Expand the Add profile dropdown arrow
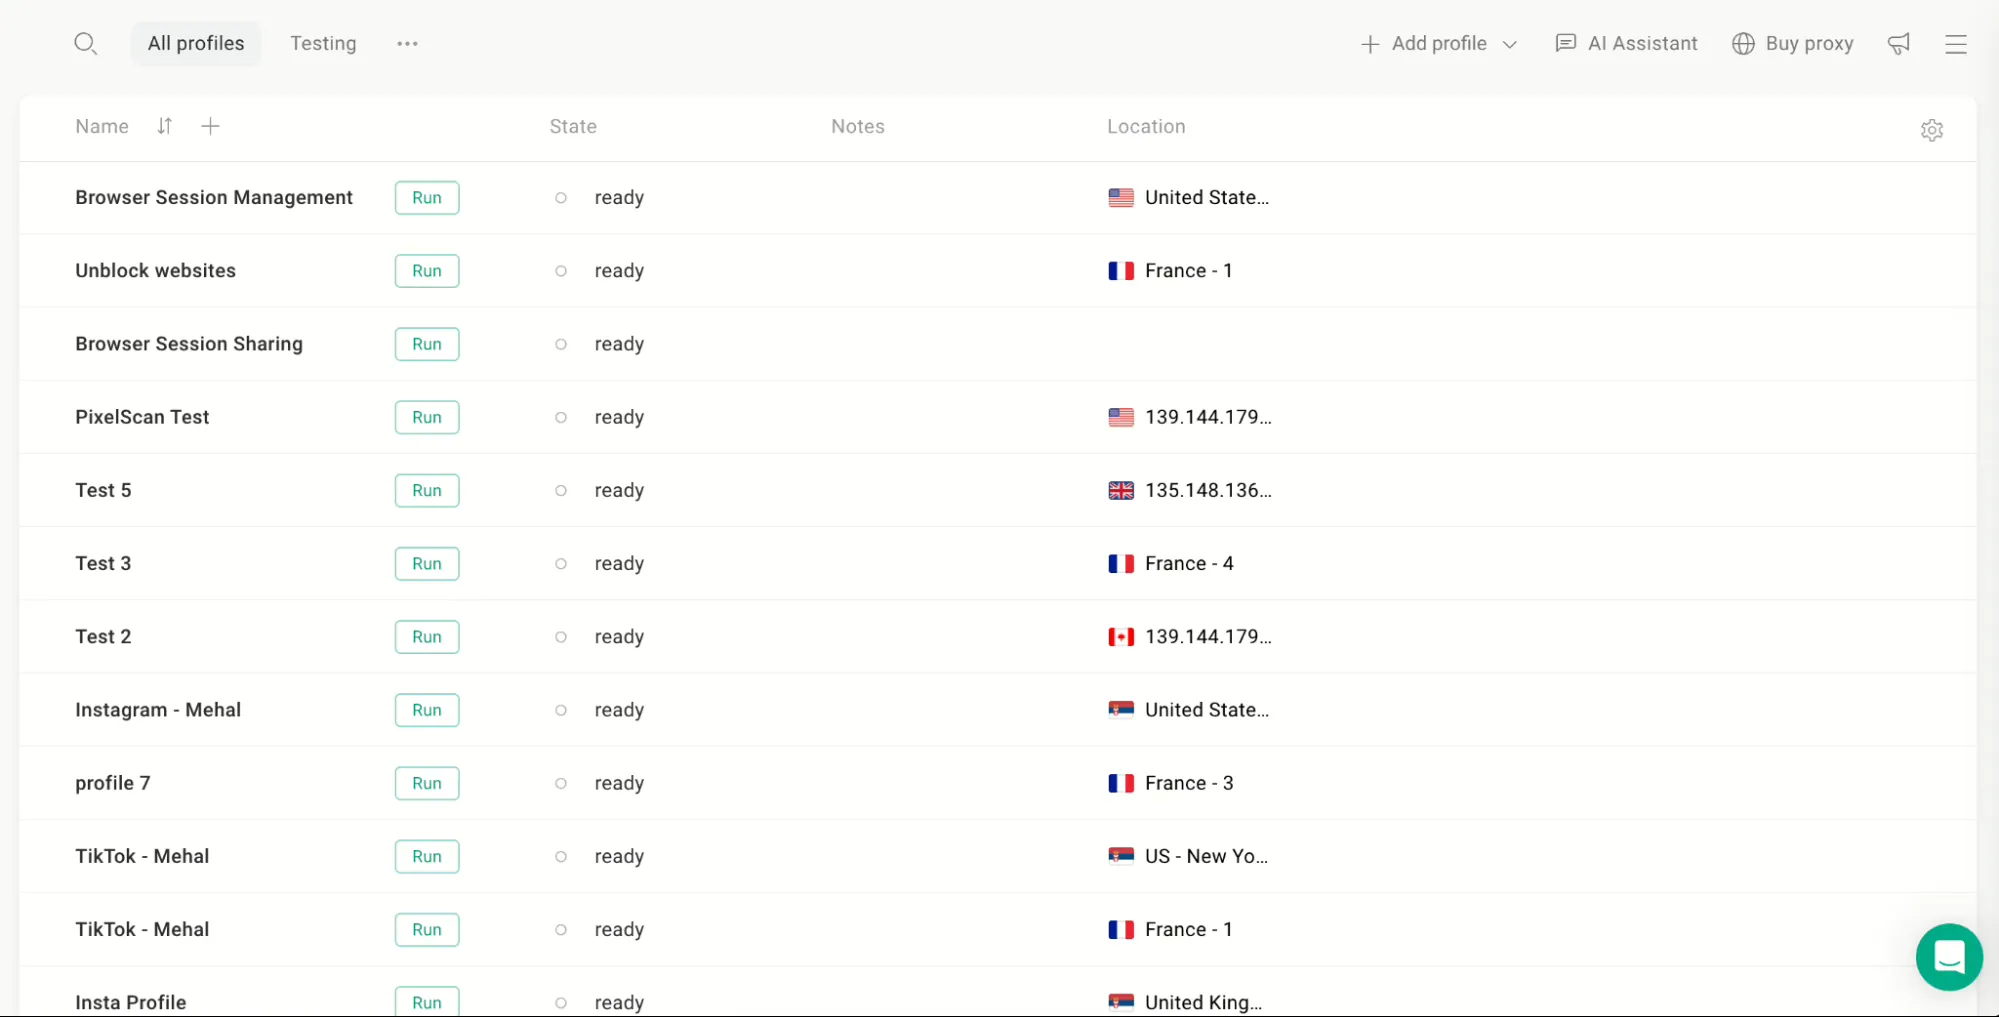The height and width of the screenshot is (1017, 1999). coord(1509,44)
